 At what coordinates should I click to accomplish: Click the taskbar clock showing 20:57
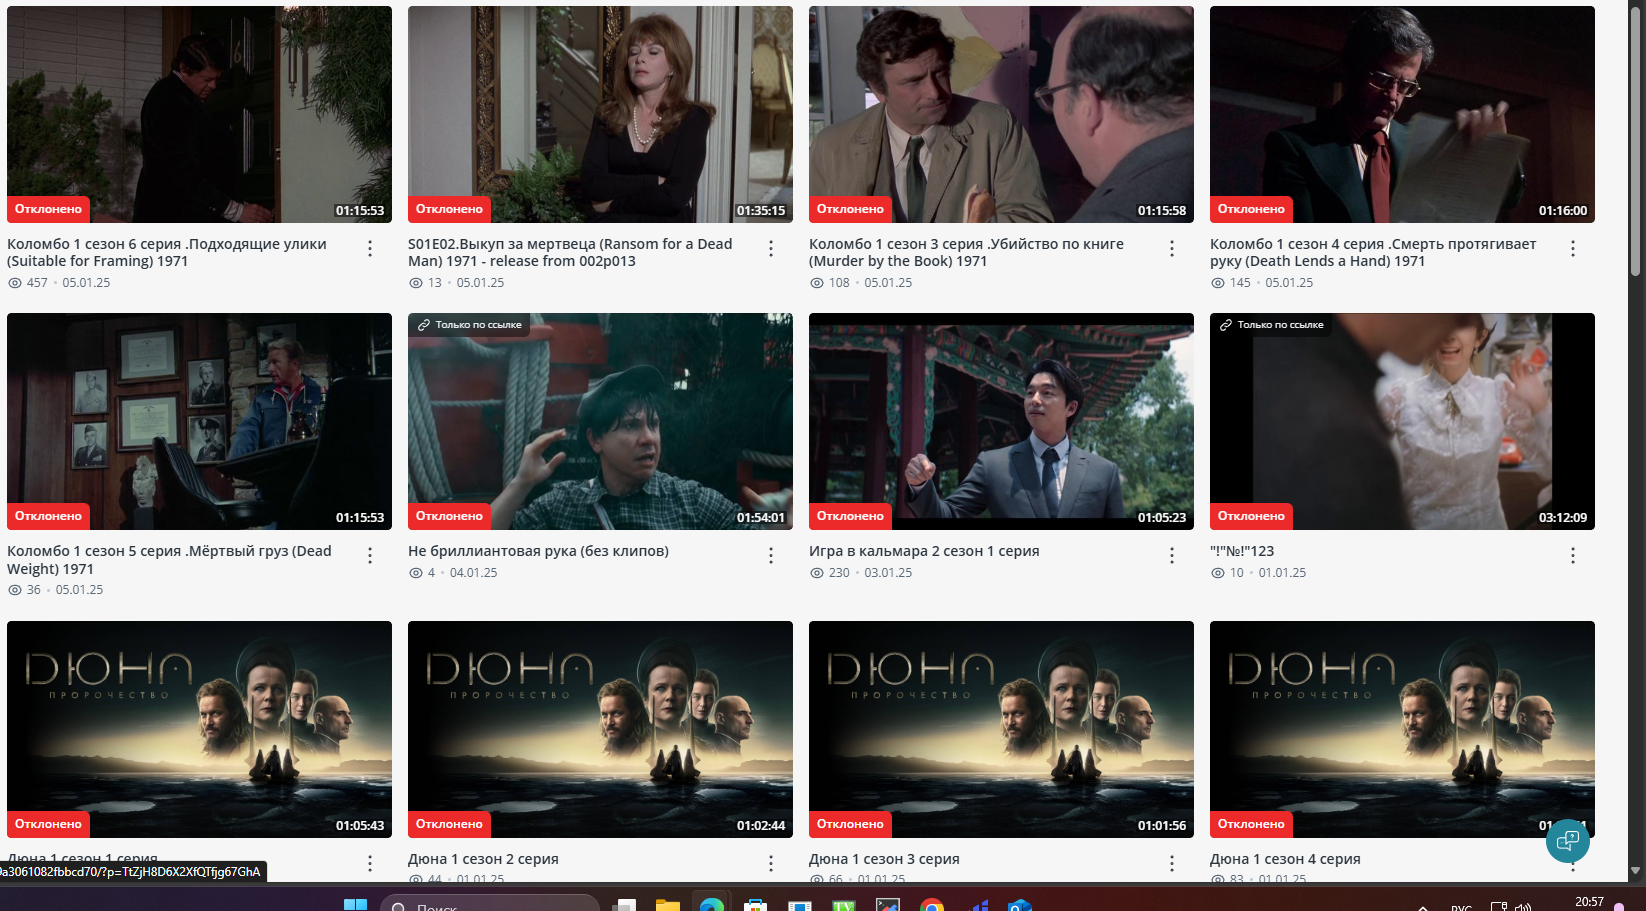(x=1589, y=903)
